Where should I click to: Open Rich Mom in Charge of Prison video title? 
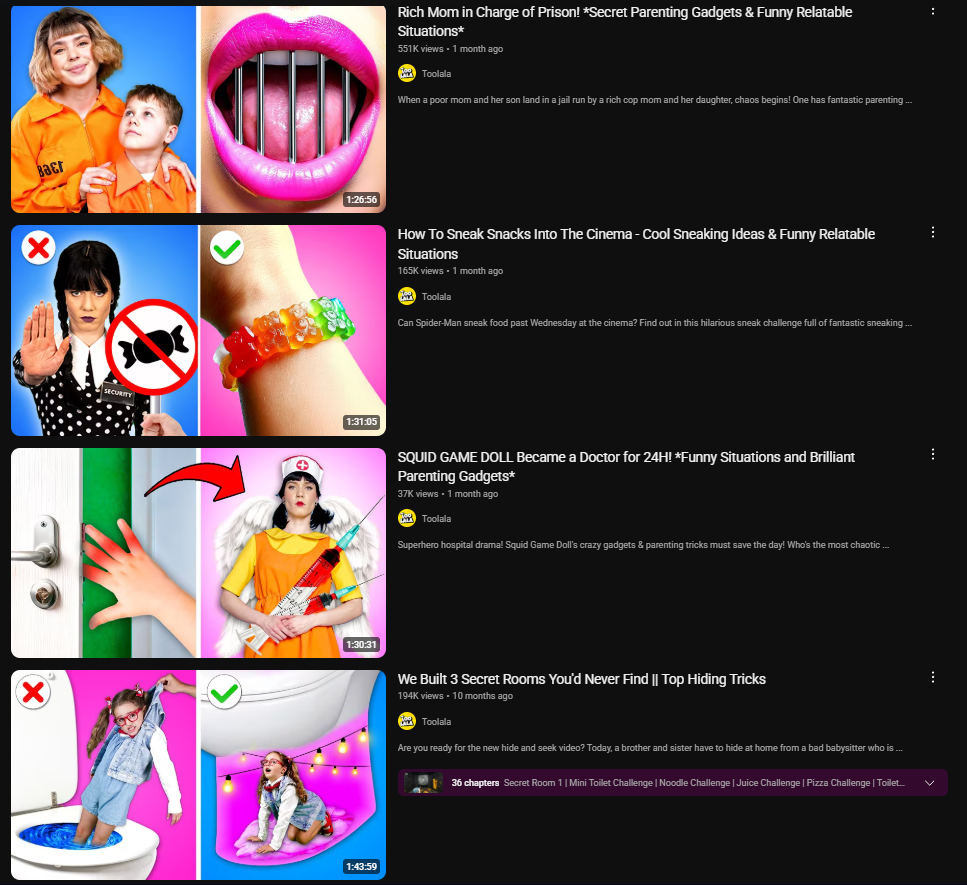point(625,22)
